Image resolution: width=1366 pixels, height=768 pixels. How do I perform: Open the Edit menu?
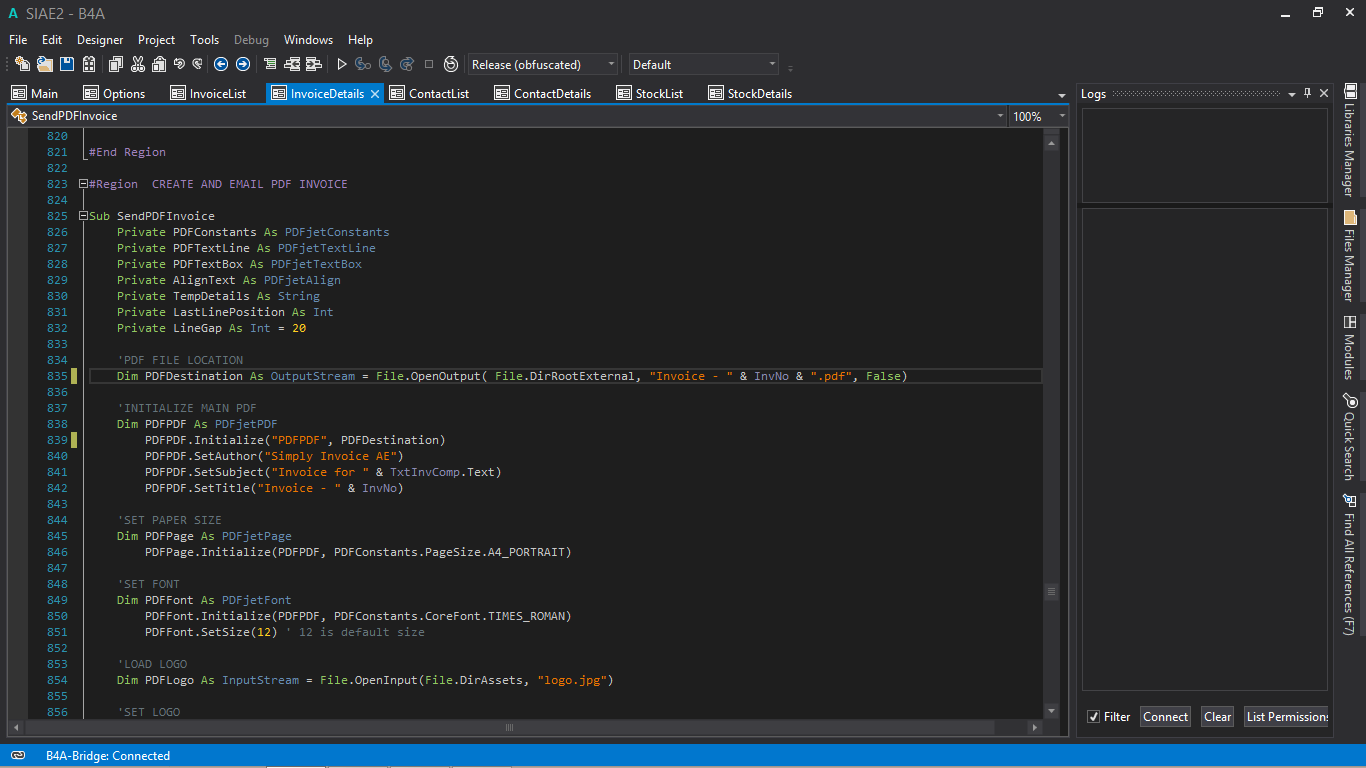click(52, 40)
